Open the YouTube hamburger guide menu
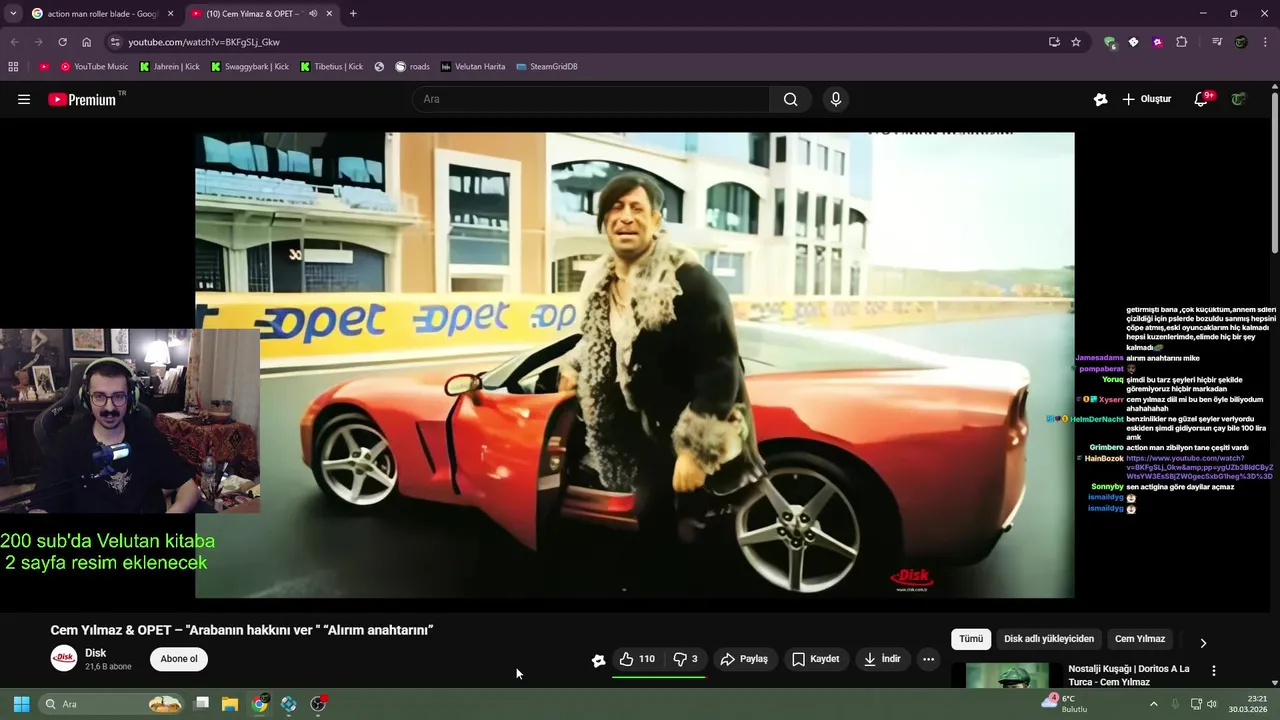The width and height of the screenshot is (1280, 720). point(24,99)
